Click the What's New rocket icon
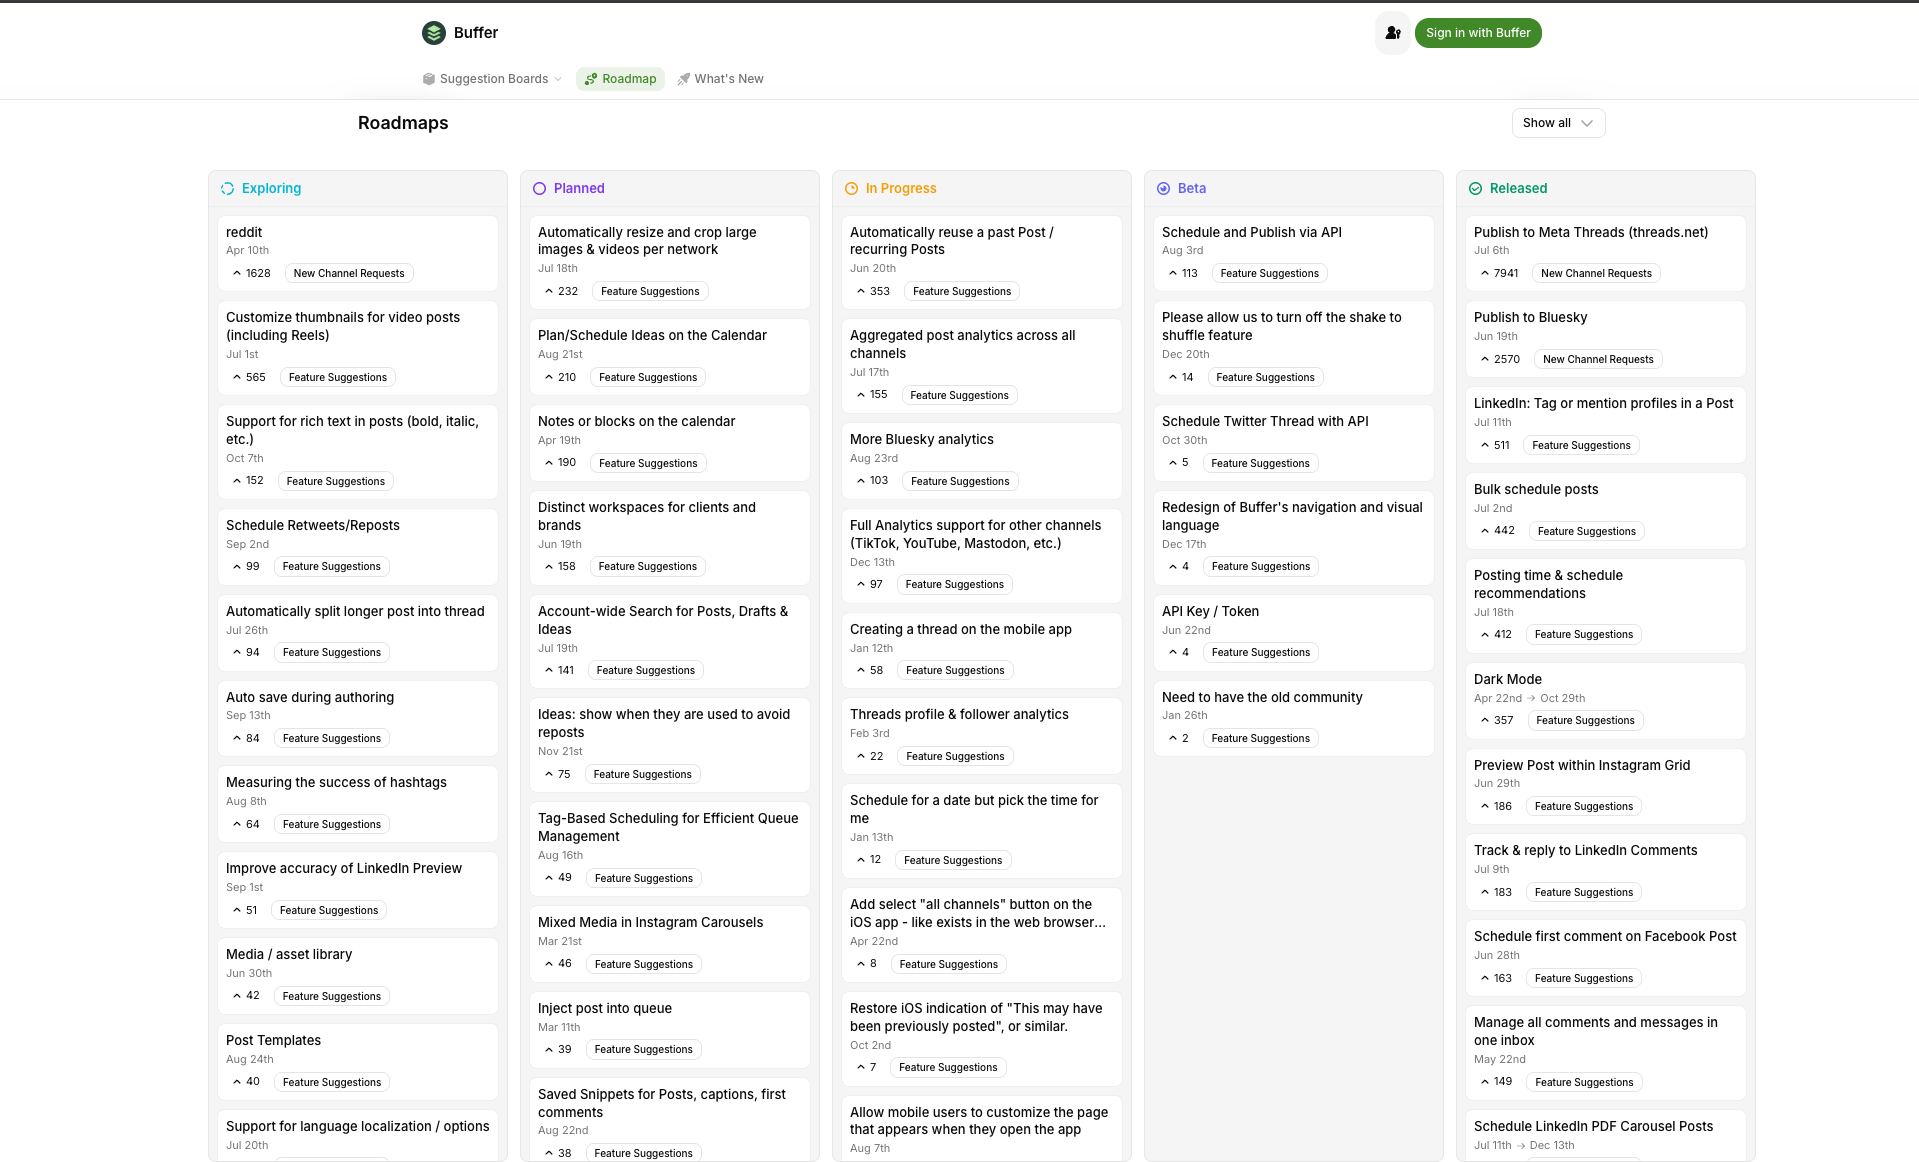This screenshot has width=1919, height=1162. click(684, 79)
